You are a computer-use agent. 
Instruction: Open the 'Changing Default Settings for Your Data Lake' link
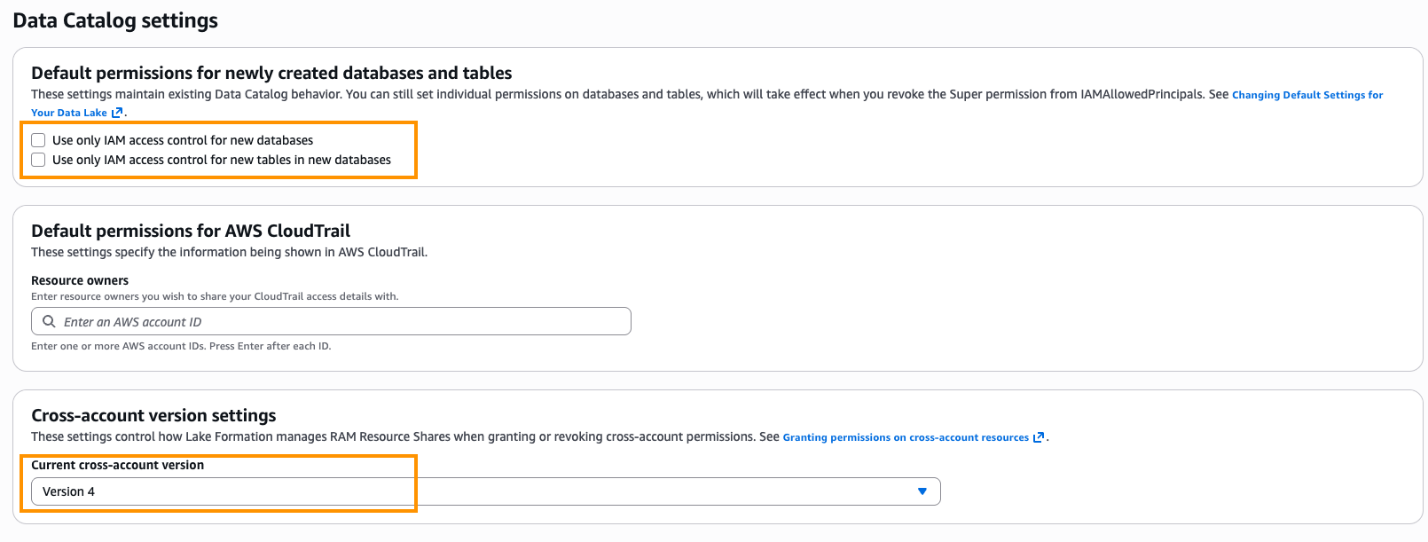[x=1307, y=95]
